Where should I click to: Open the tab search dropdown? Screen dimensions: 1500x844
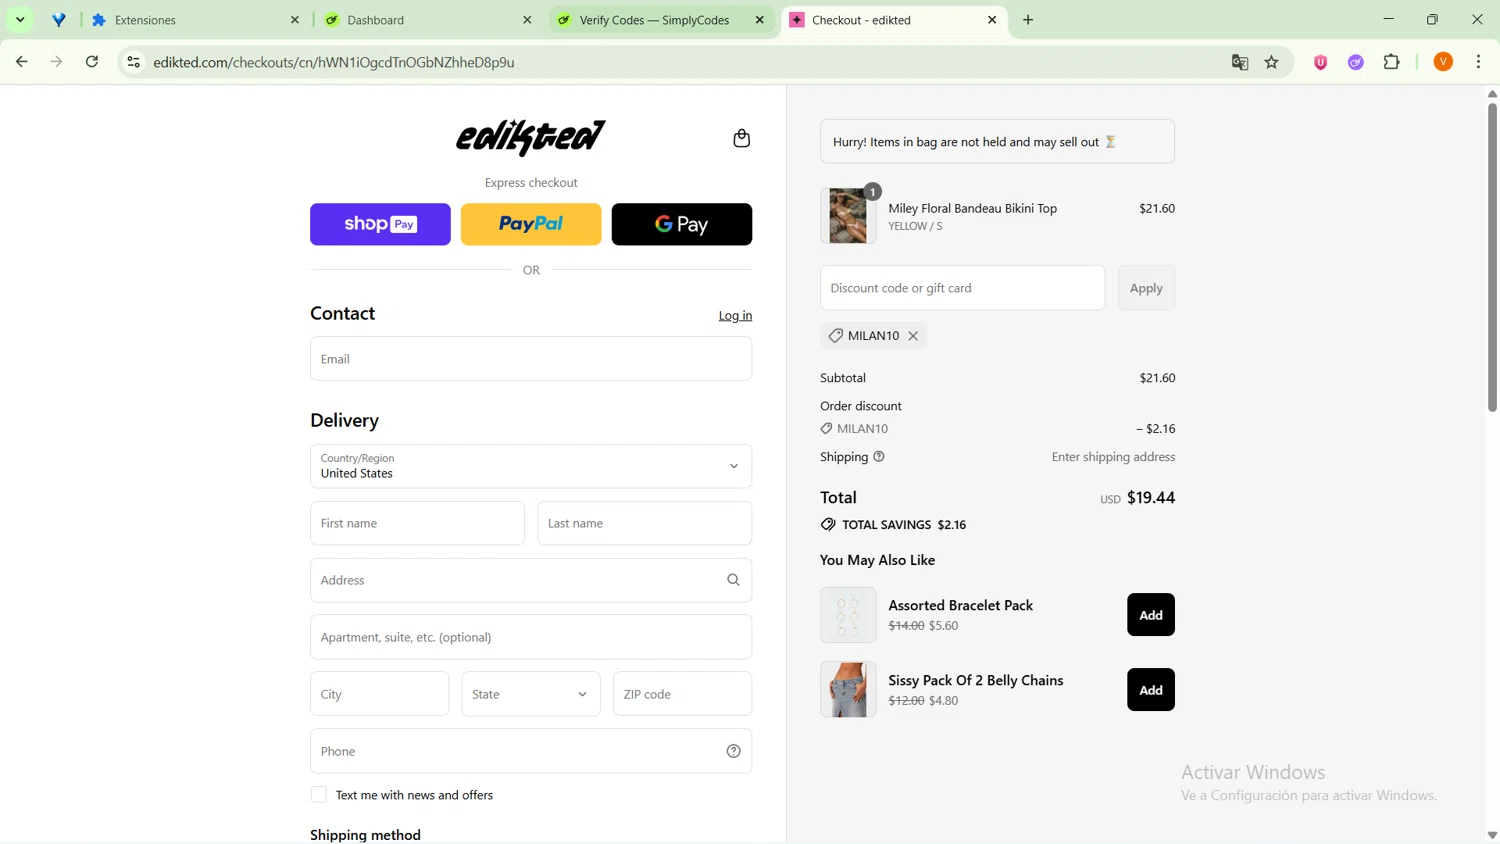click(20, 20)
